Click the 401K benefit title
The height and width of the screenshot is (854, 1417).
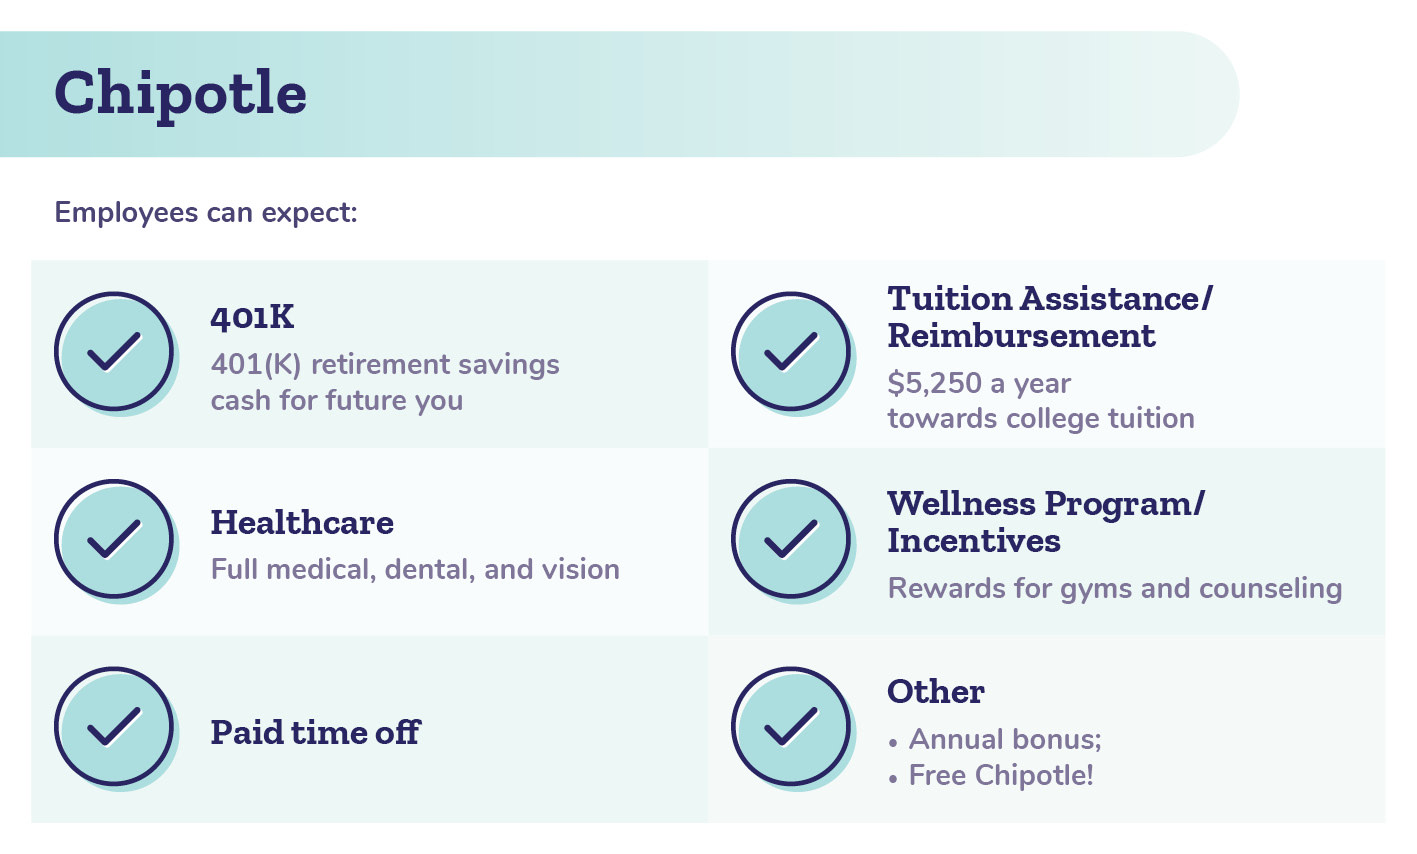click(x=252, y=318)
